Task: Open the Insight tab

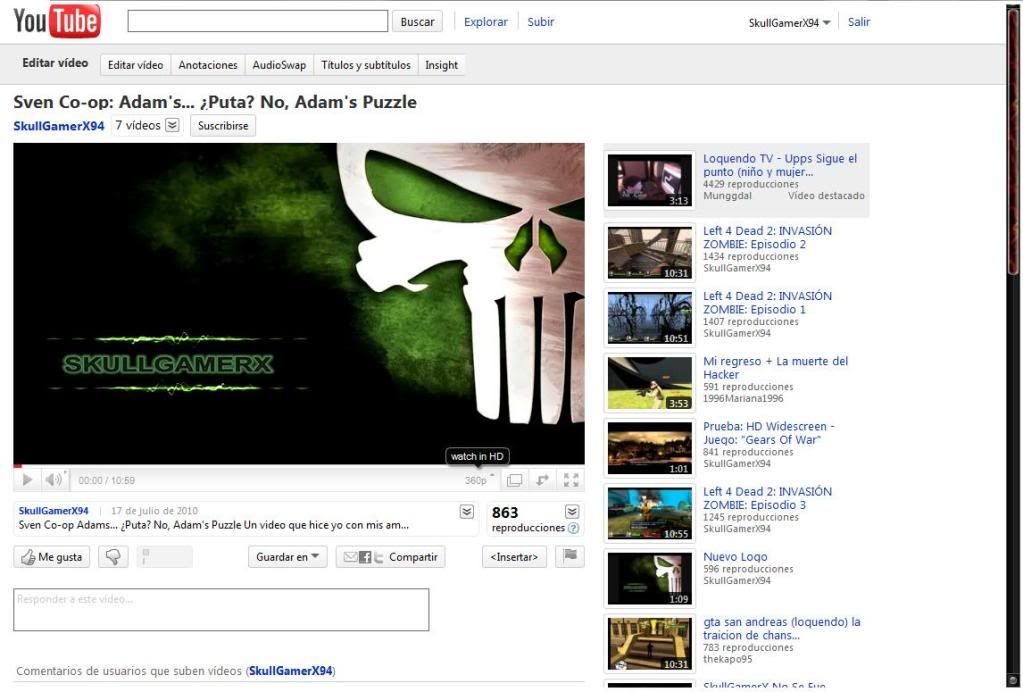Action: [441, 65]
